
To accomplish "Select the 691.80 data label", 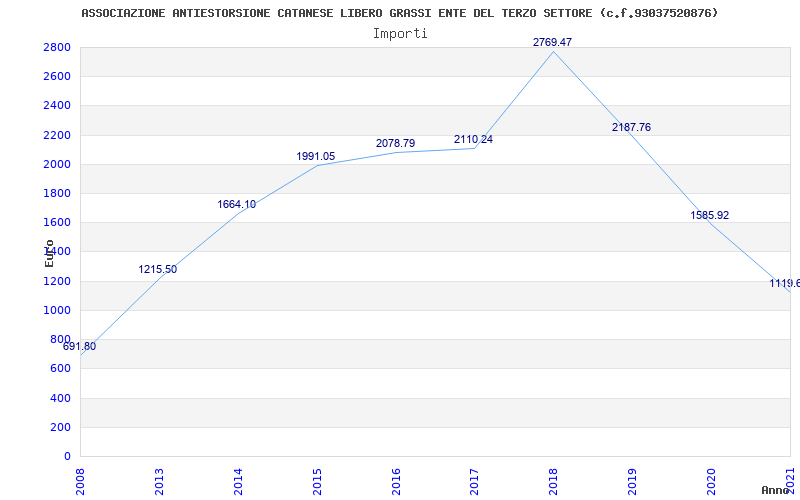I will [x=79, y=346].
